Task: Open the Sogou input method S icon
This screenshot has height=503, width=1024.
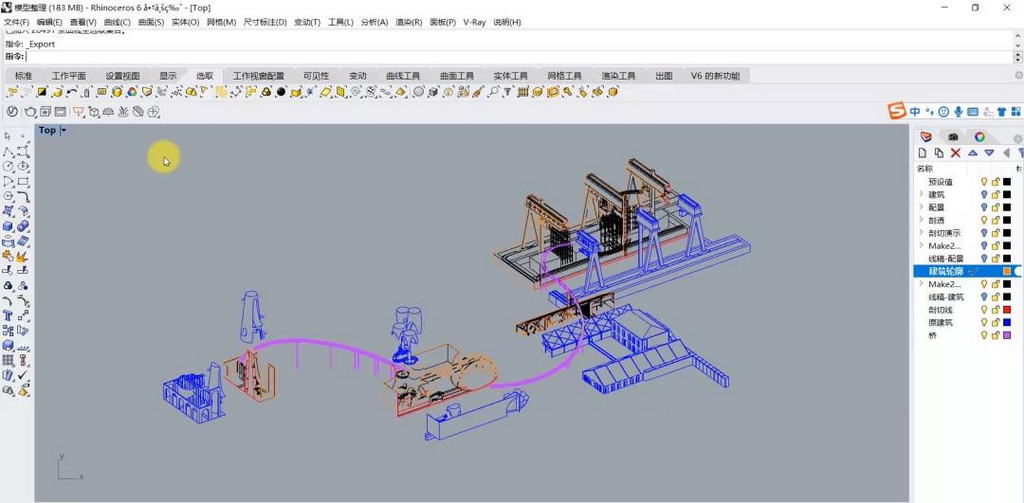Action: click(897, 111)
